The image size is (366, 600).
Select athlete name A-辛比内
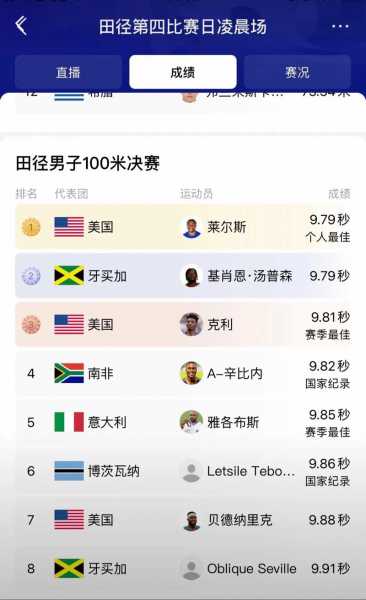click(235, 373)
